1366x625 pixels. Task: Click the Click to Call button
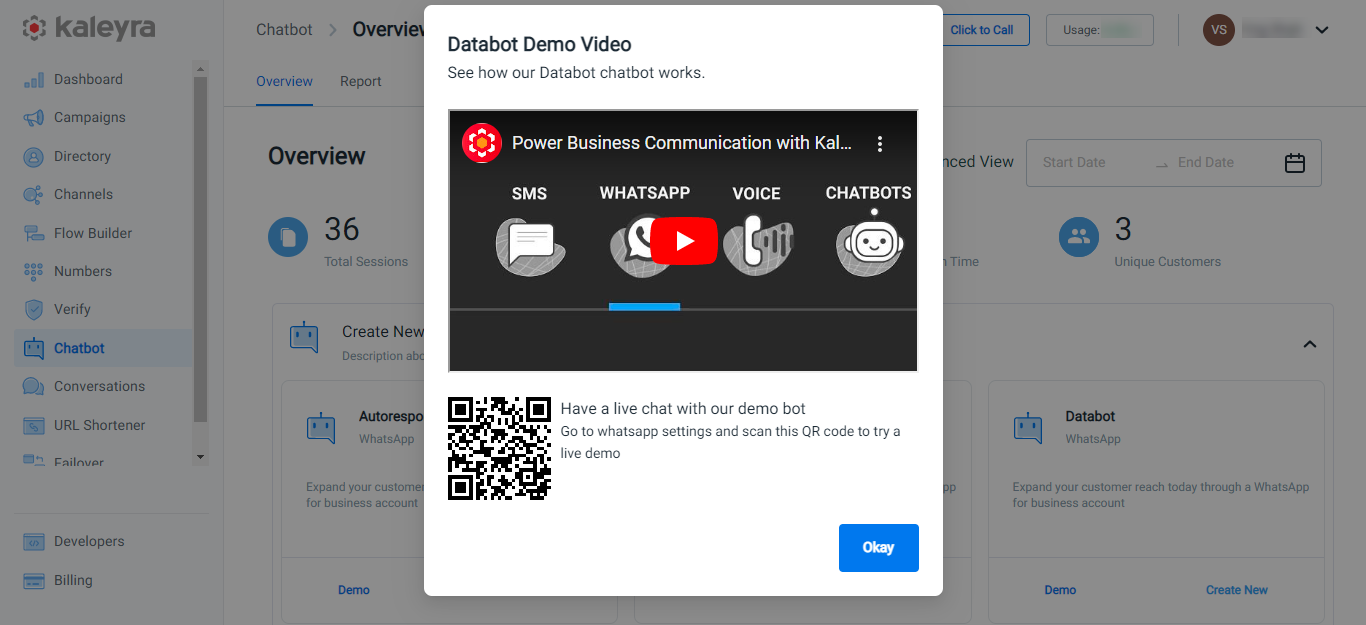[982, 30]
